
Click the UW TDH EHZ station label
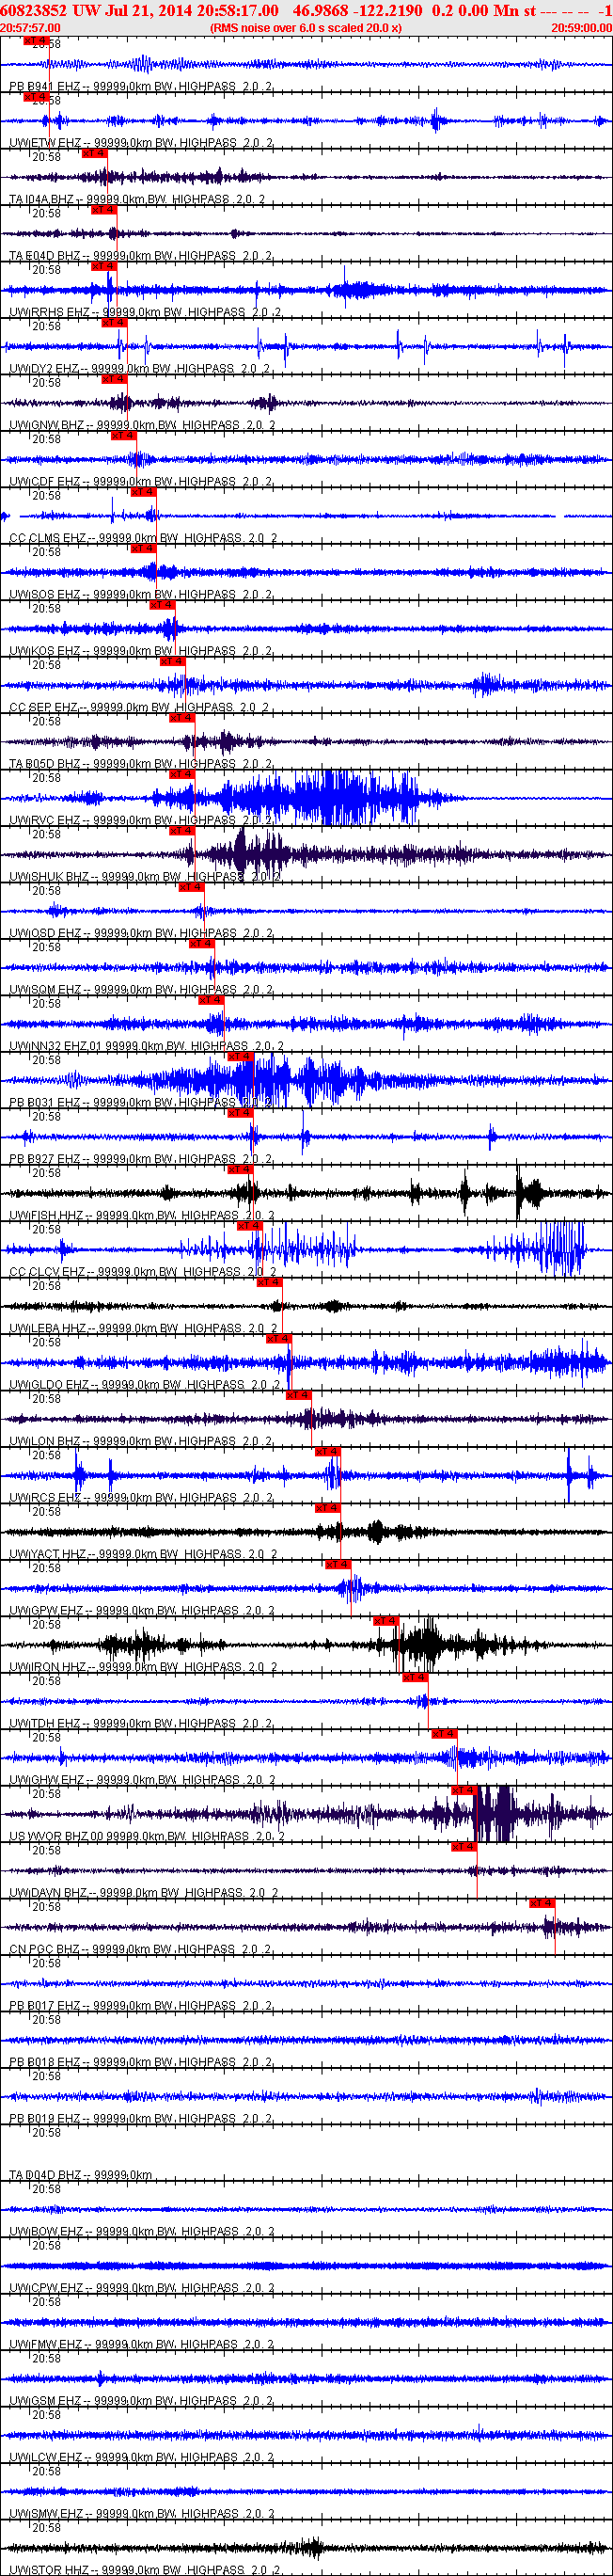[x=45, y=1724]
